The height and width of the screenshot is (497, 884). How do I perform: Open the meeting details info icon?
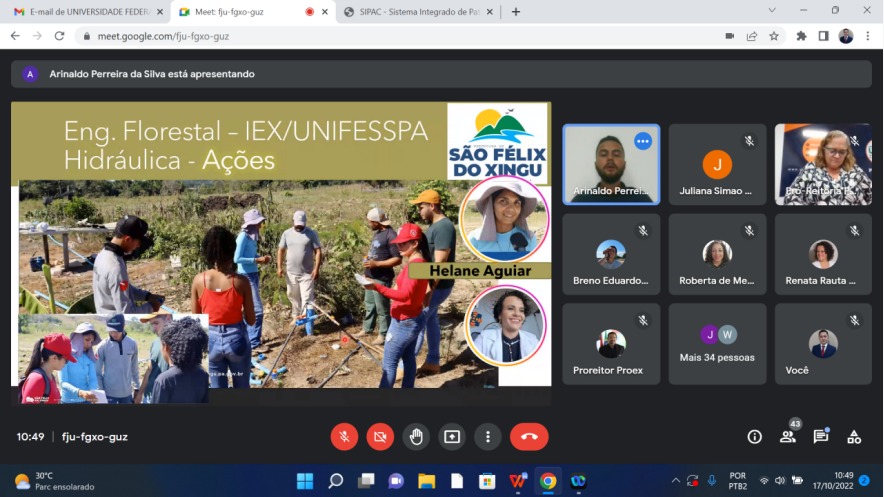[755, 437]
